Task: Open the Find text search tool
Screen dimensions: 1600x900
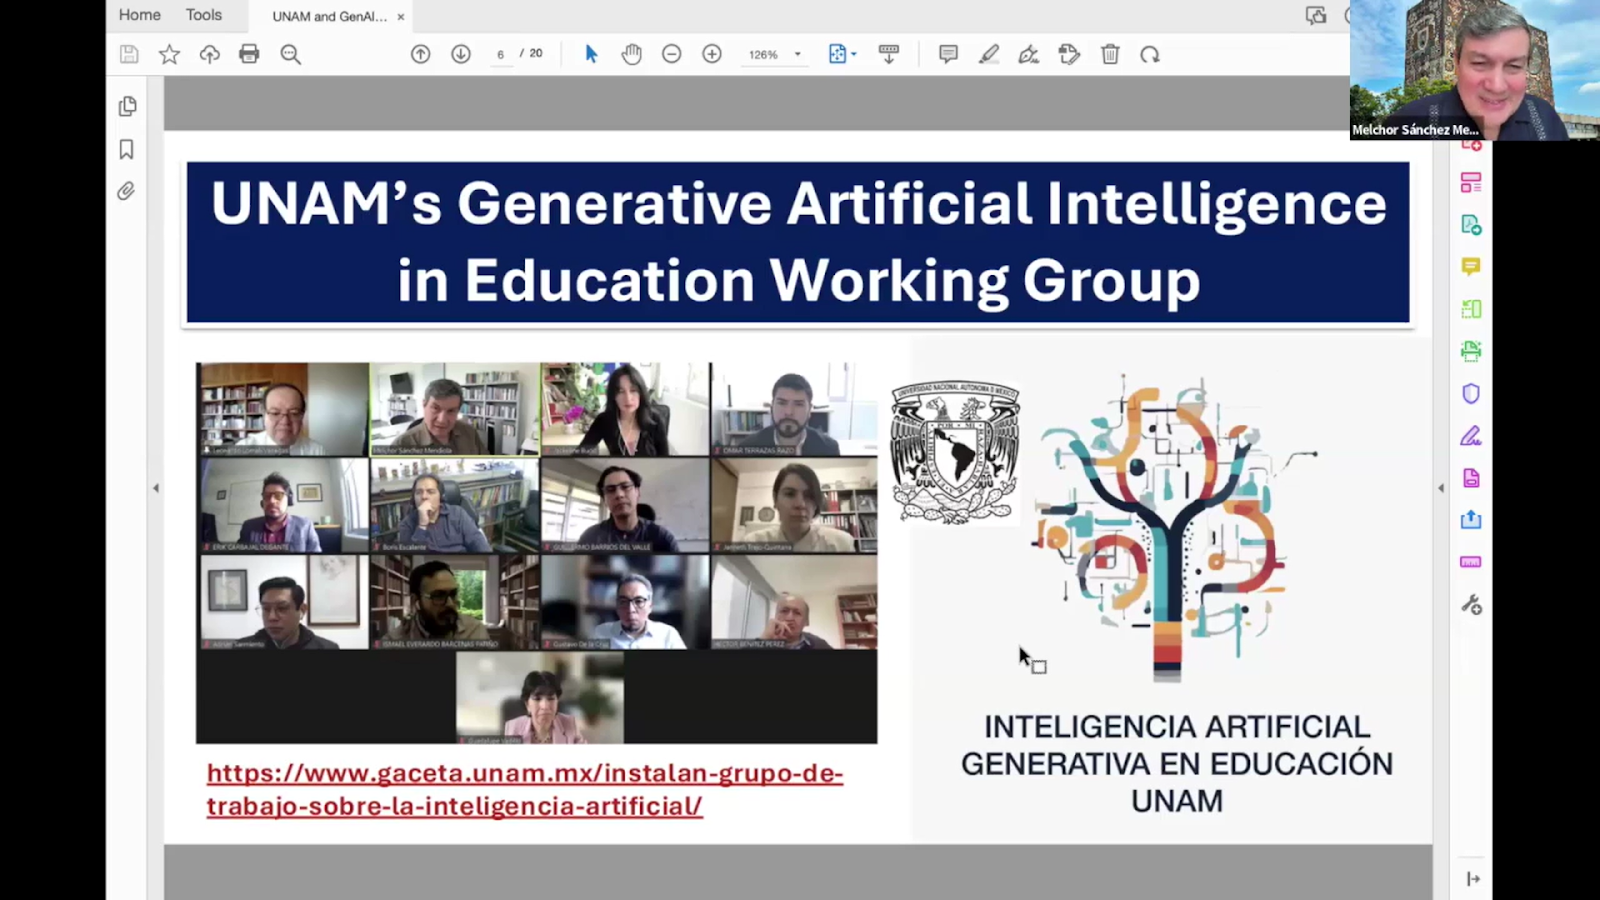Action: (x=290, y=54)
